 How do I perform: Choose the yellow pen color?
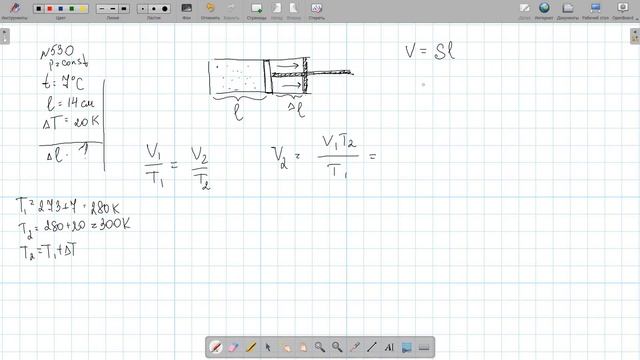[x=83, y=9]
